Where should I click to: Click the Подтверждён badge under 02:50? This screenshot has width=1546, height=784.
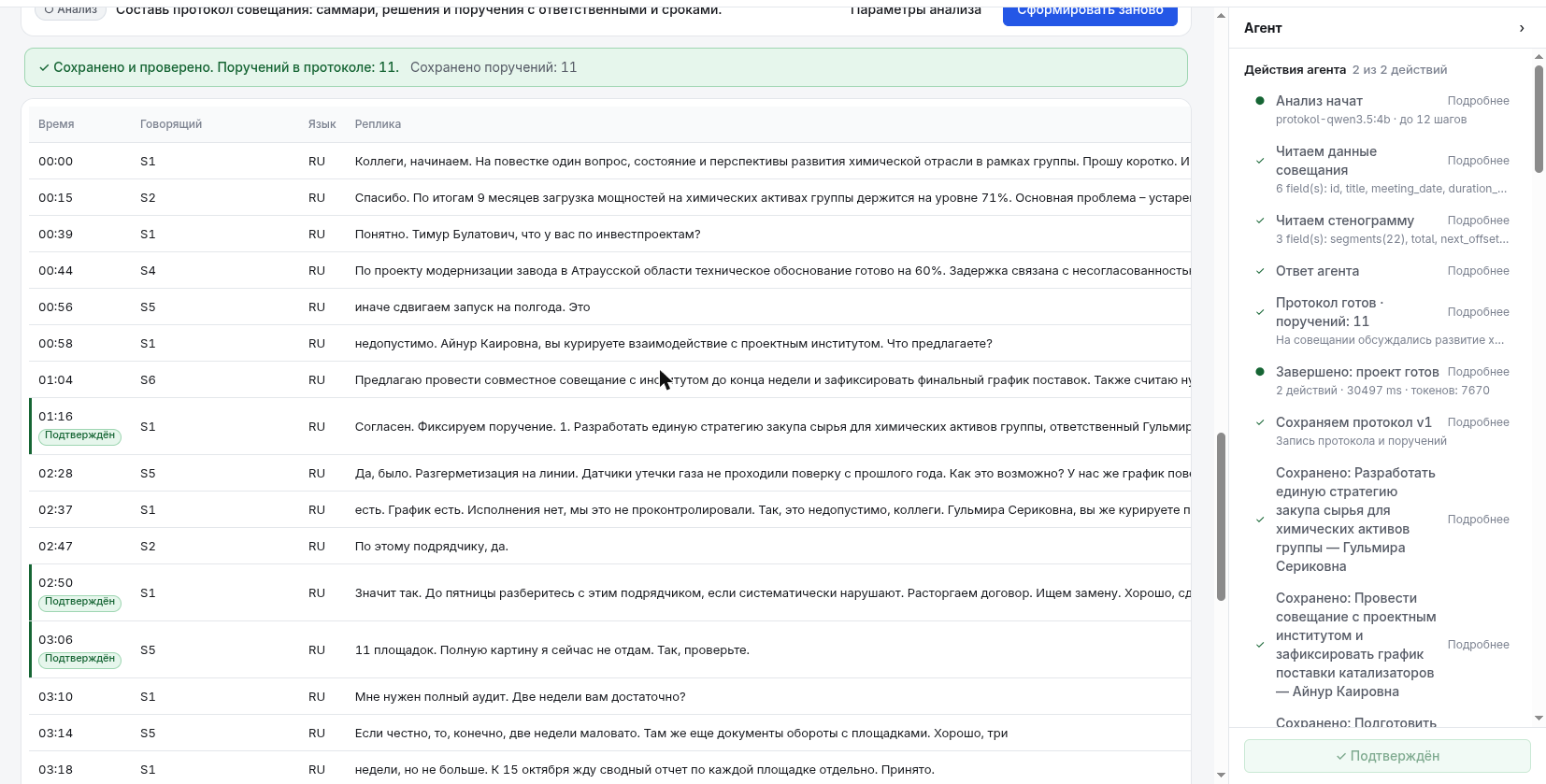(80, 602)
